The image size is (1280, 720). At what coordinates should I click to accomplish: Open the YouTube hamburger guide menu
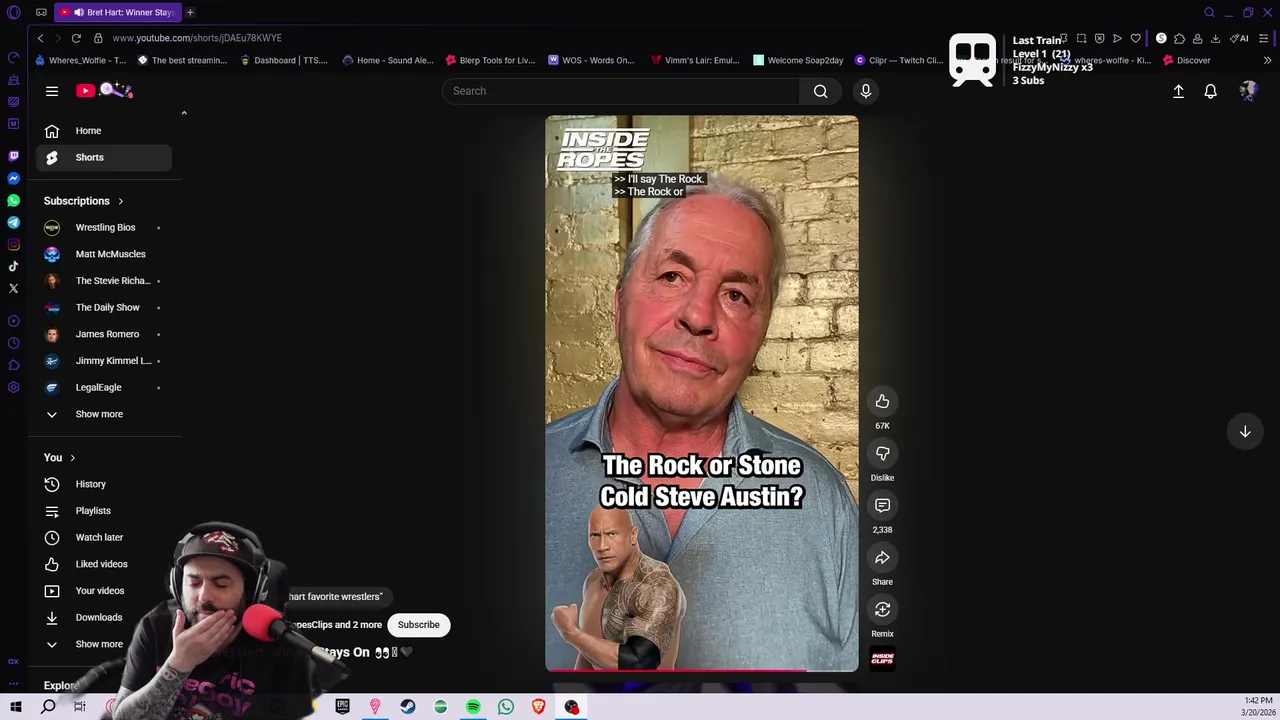(x=52, y=91)
